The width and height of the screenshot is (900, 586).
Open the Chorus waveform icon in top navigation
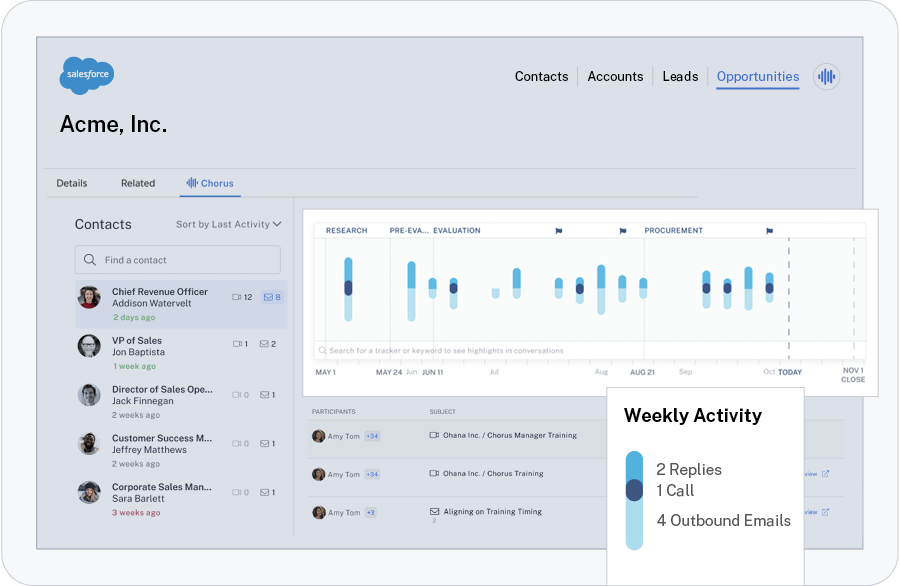click(x=827, y=76)
